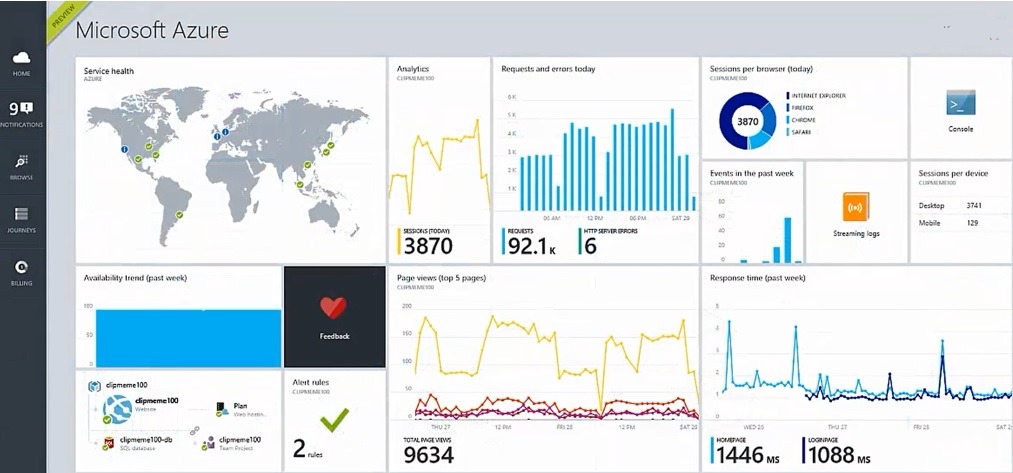Viewport: 1013px width, 473px height.
Task: Click the Internet Explorer legend swatch
Action: (x=788, y=96)
